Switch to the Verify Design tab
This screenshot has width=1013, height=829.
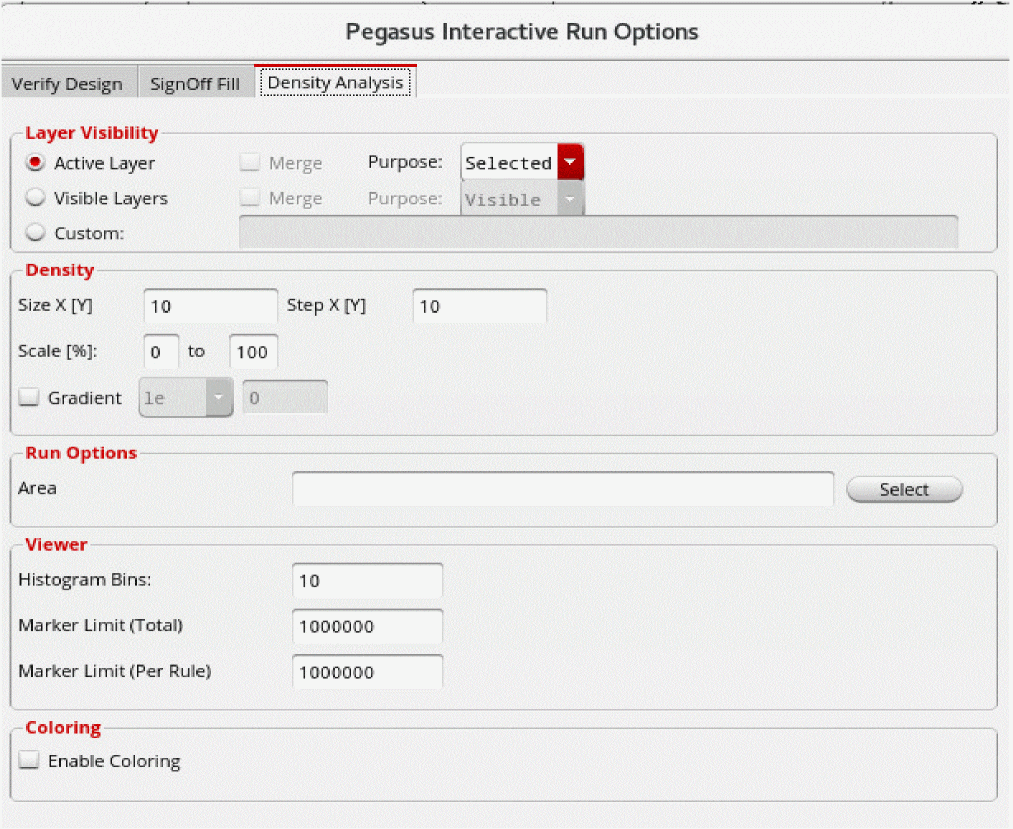pos(67,83)
